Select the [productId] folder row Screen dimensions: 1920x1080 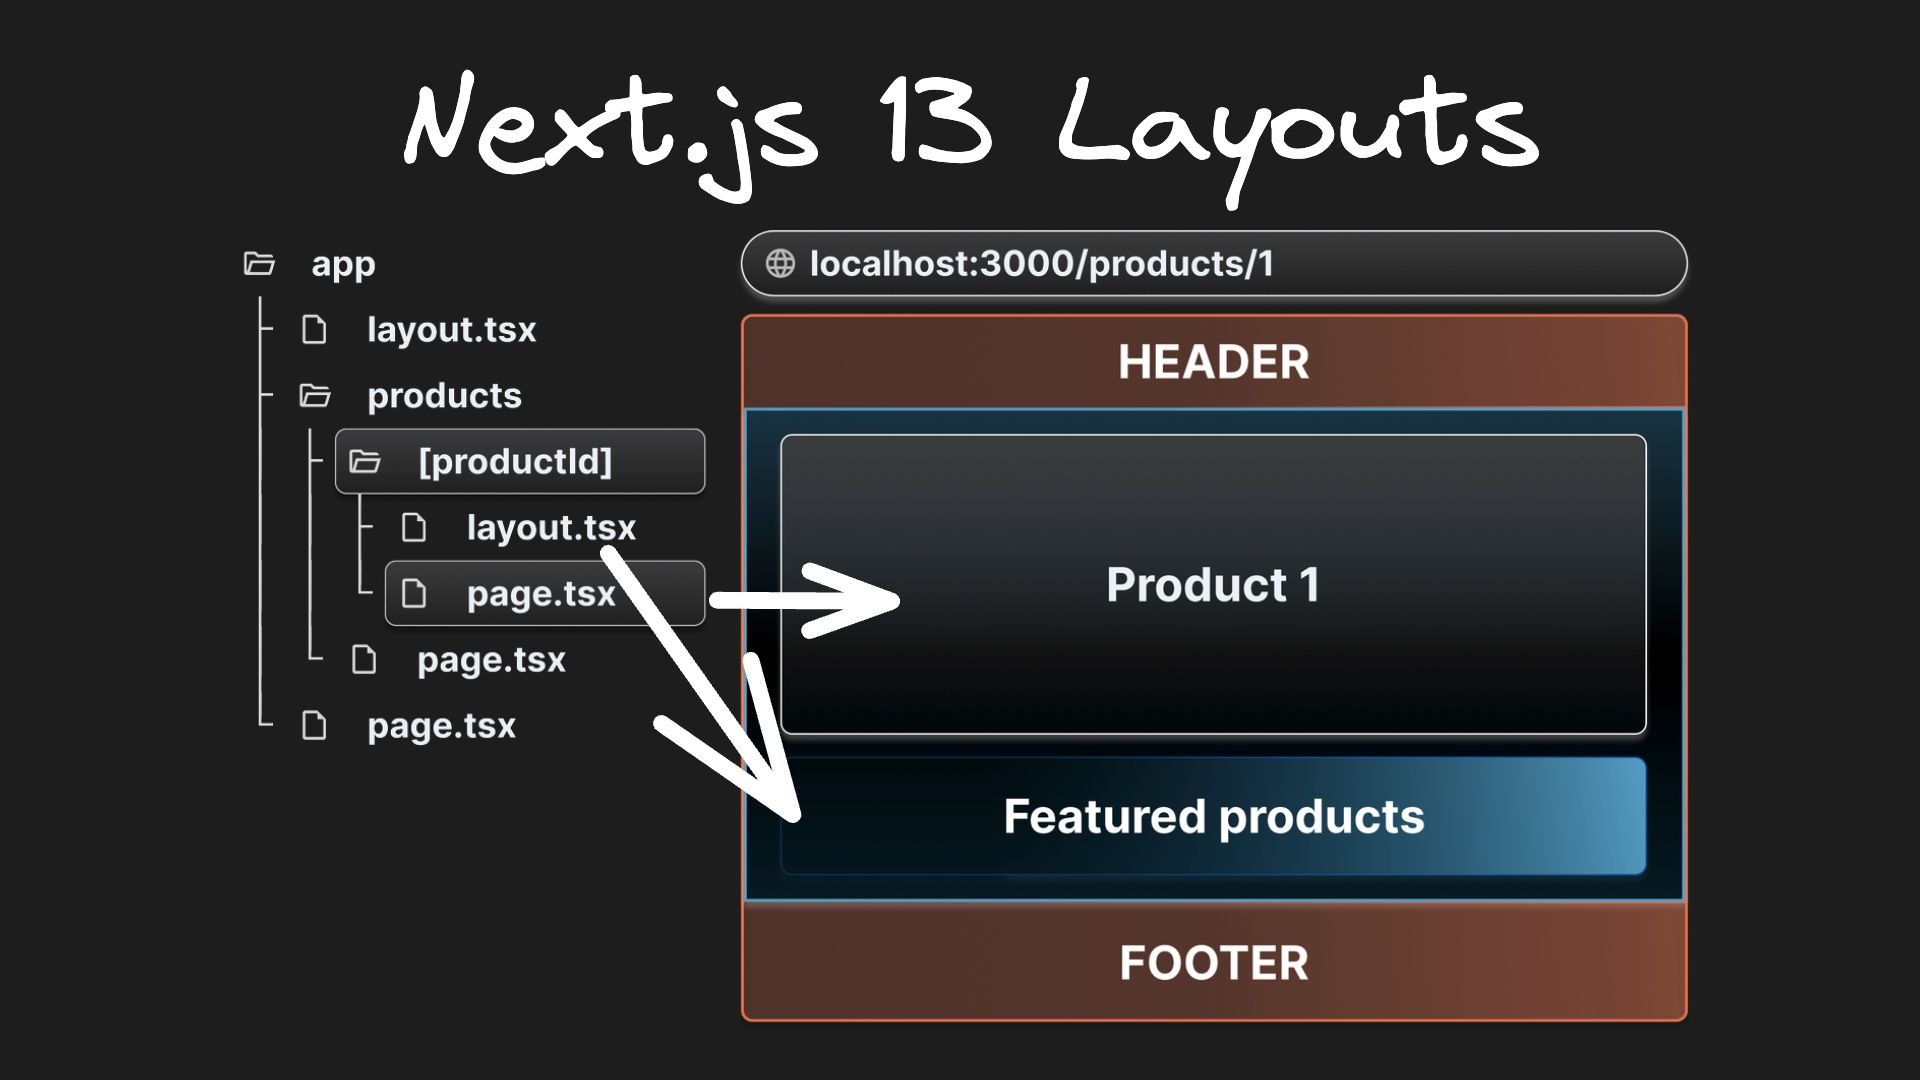[x=520, y=462]
